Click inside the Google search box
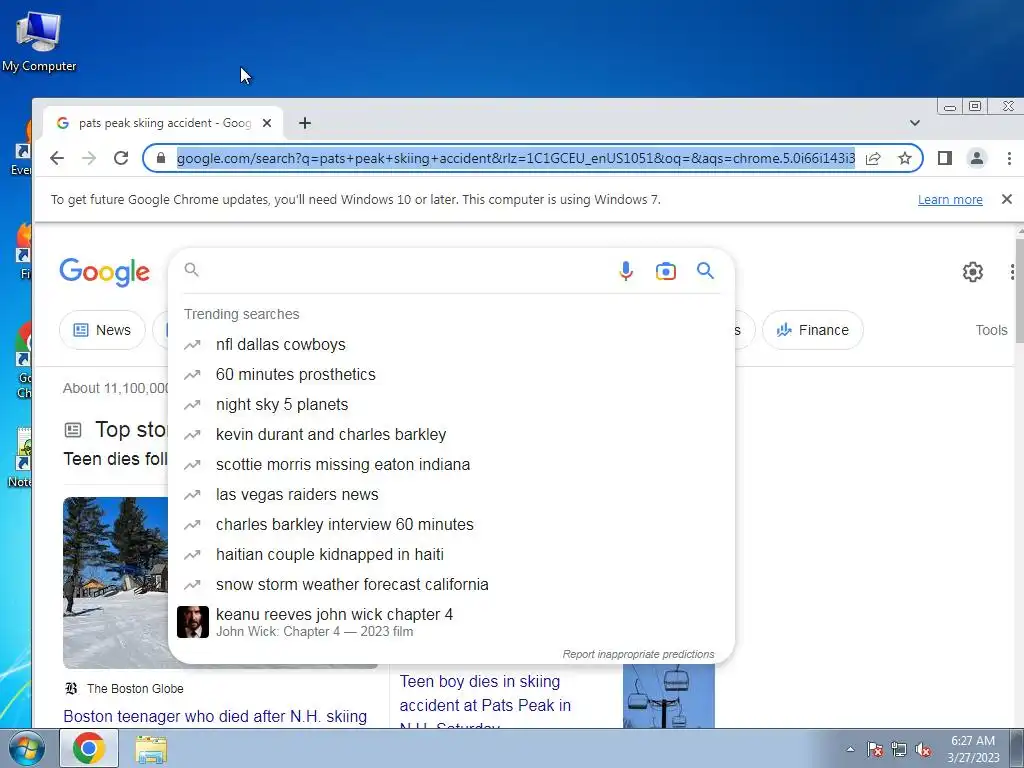This screenshot has height=768, width=1024. (405, 270)
